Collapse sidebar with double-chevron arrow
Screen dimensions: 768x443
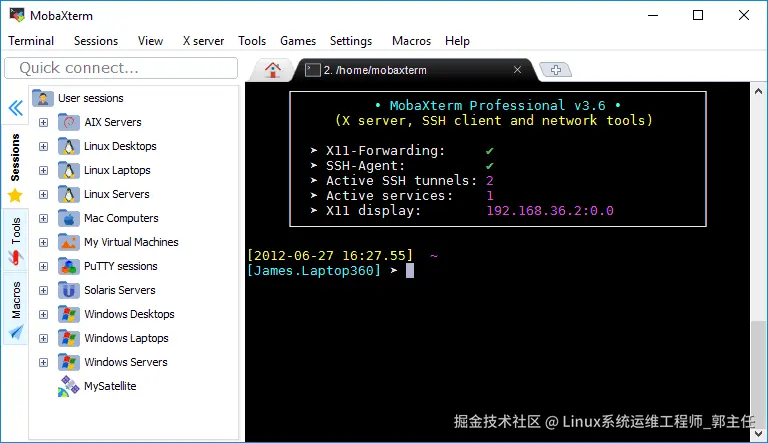16,108
